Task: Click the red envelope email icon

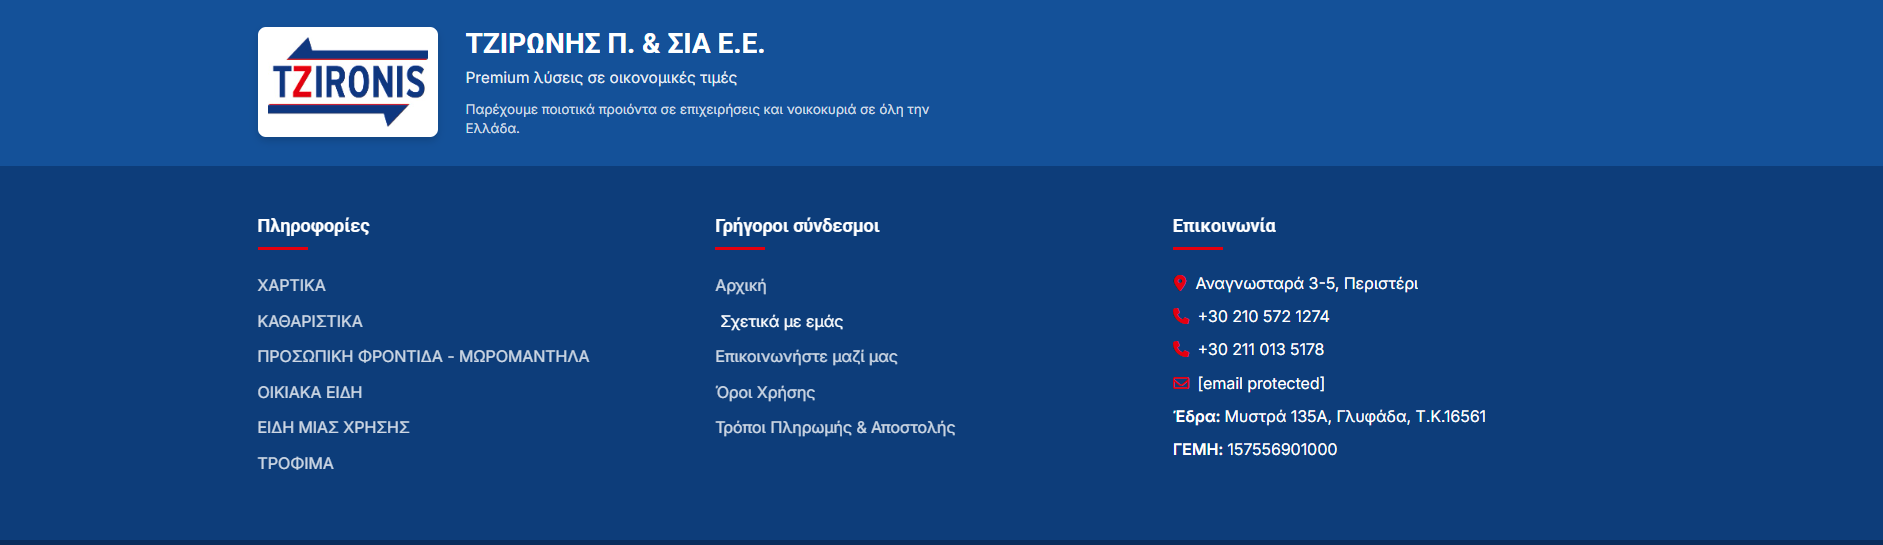Action: (1181, 384)
